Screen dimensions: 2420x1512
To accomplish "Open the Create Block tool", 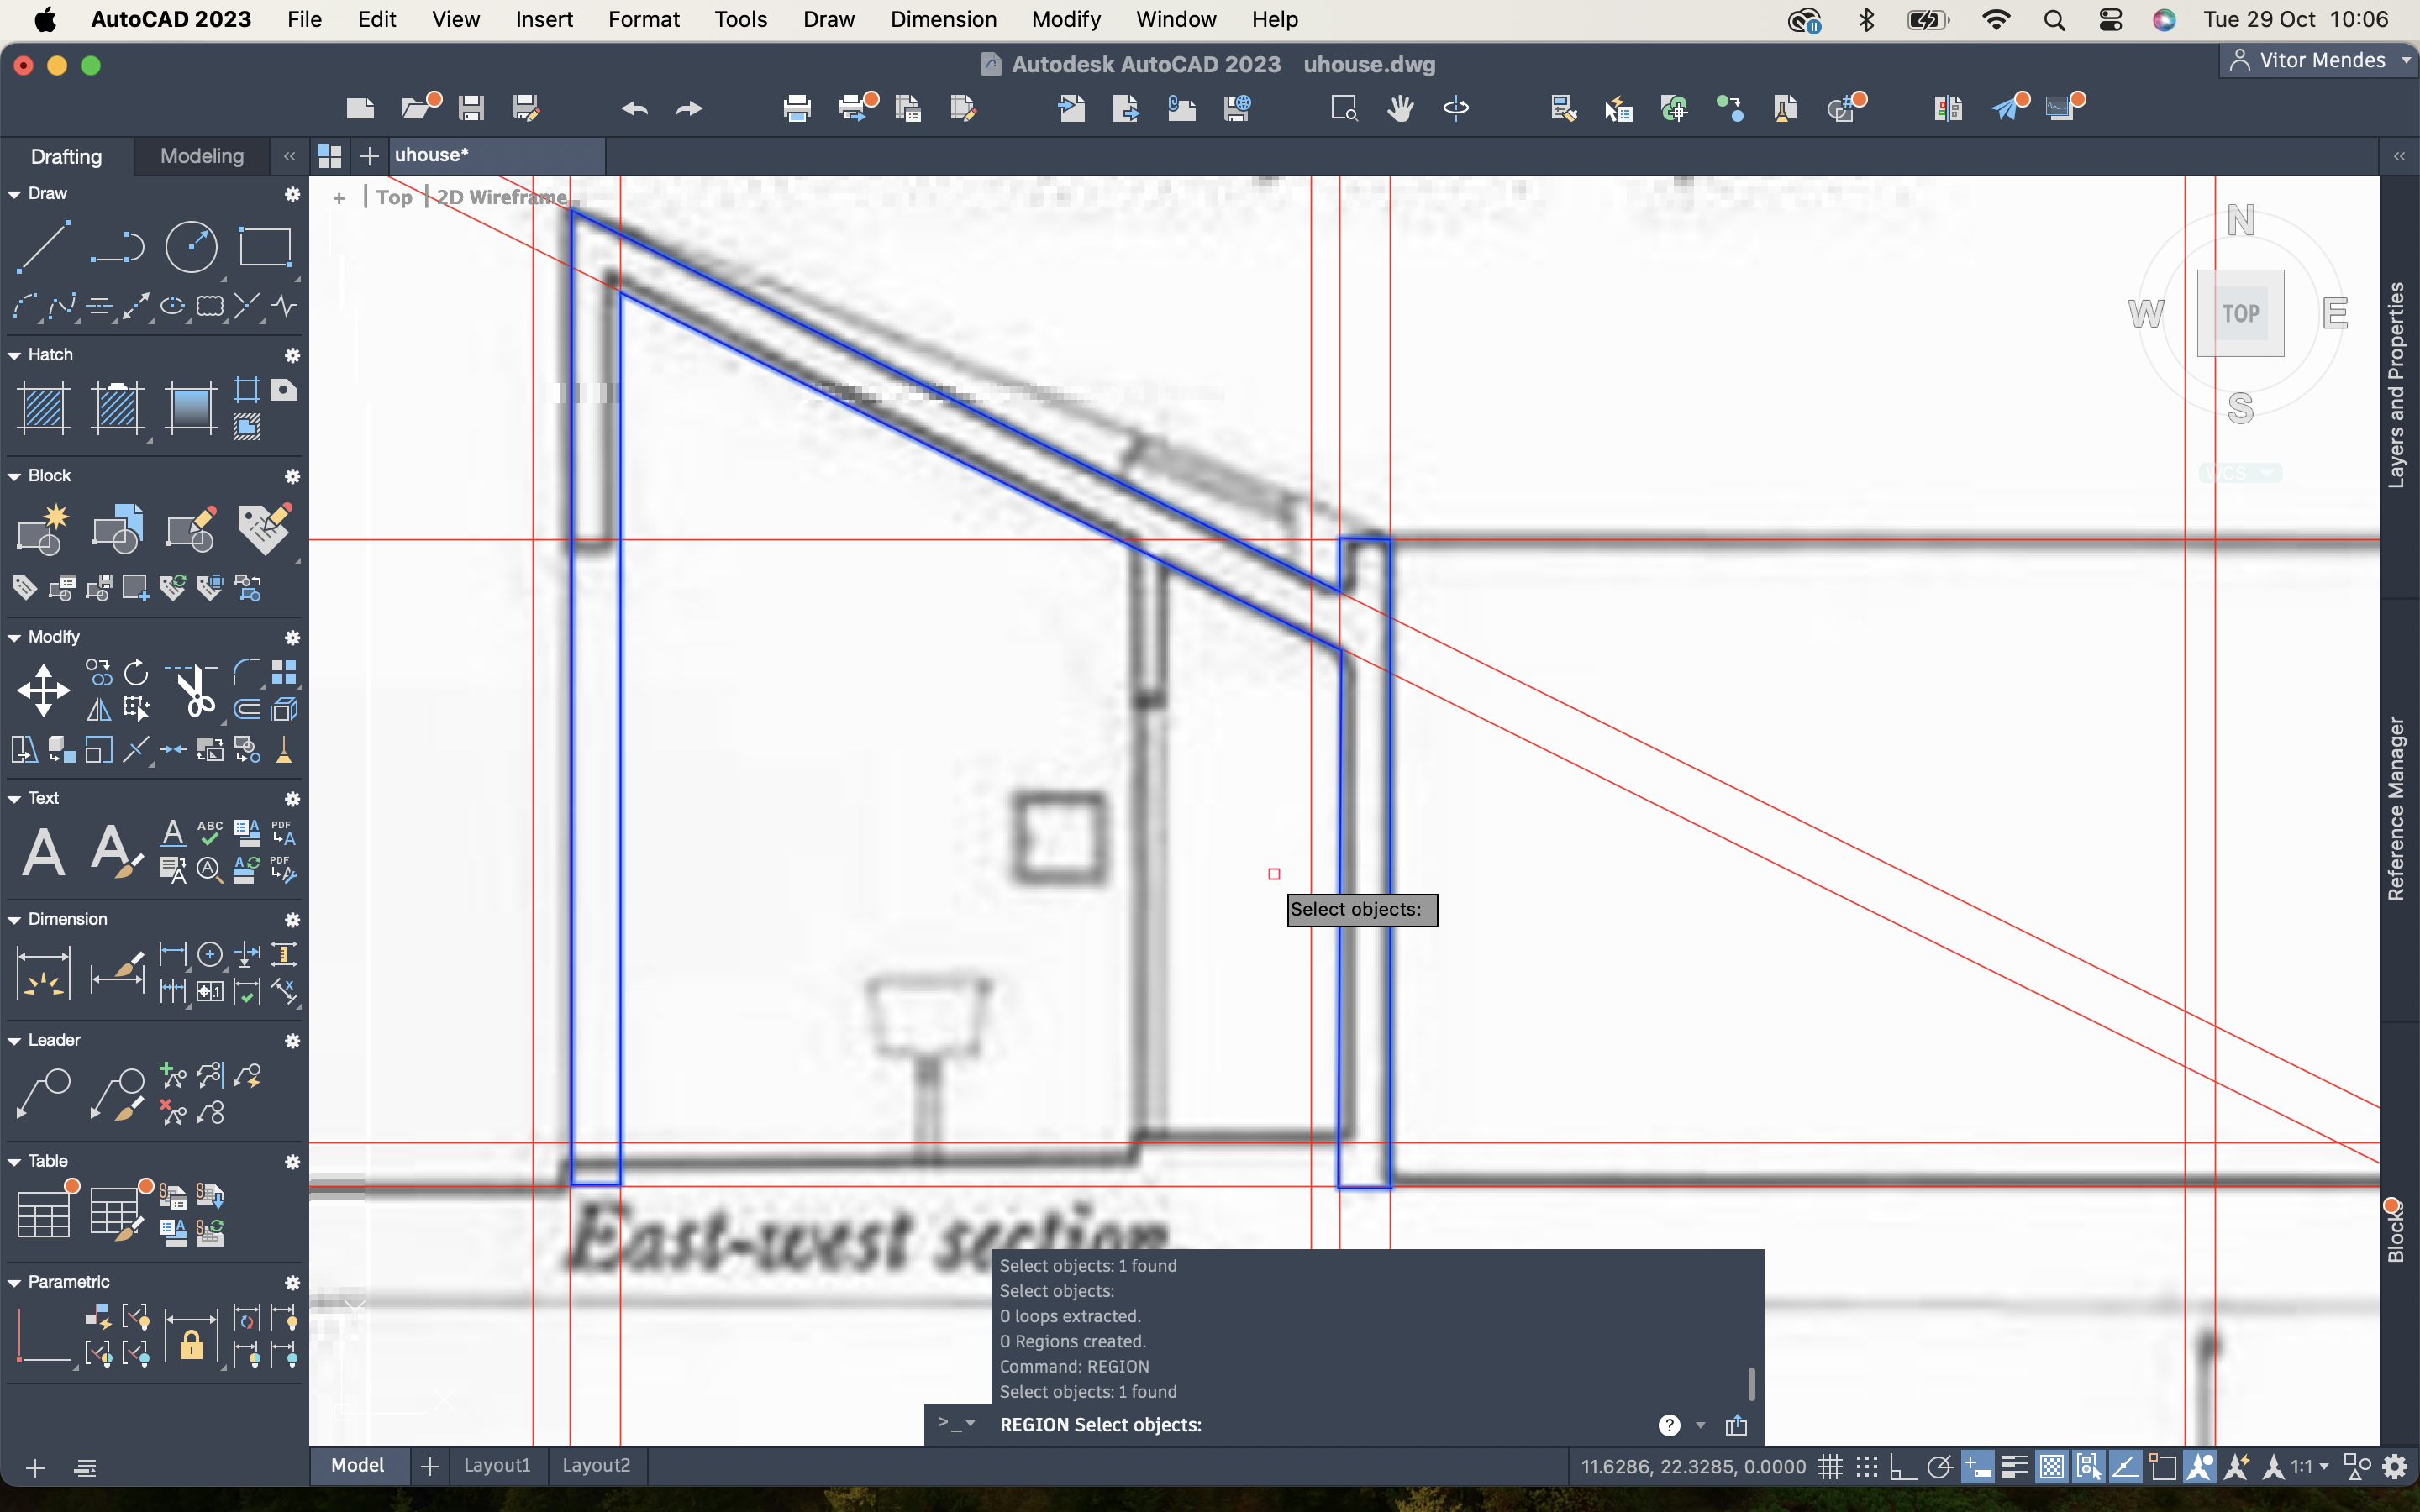I will [x=43, y=529].
